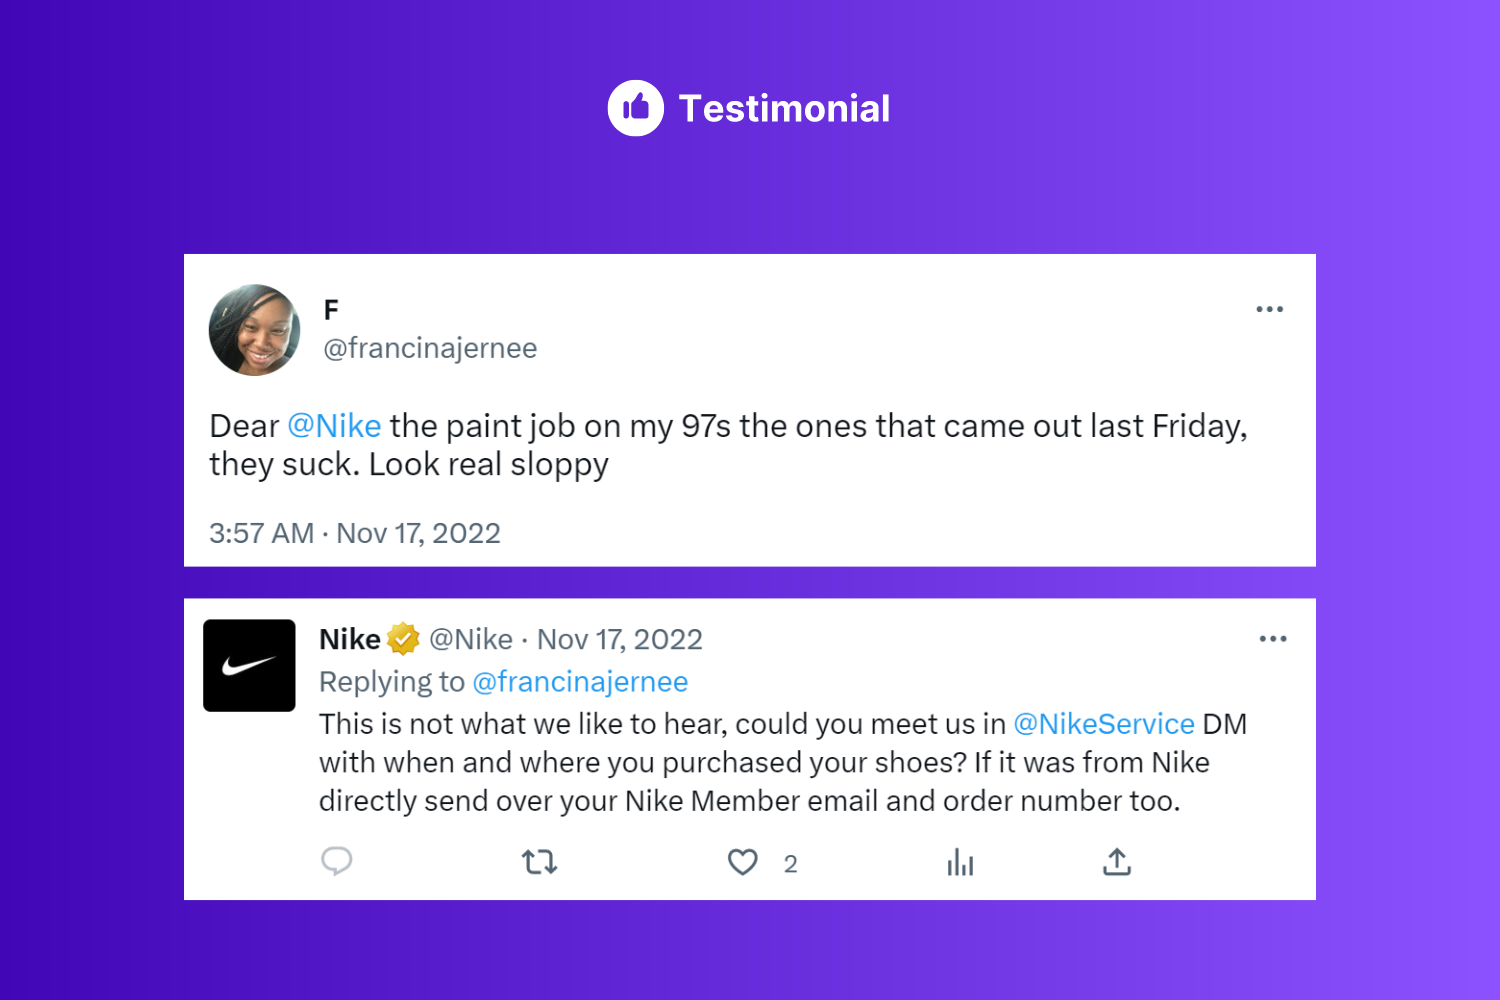Like Nike's reply with the heart icon
Screen dimensions: 1500x1000
coord(742,862)
